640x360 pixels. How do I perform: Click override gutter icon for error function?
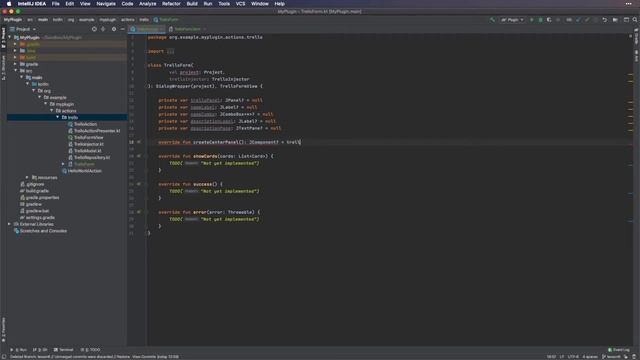[x=139, y=212]
